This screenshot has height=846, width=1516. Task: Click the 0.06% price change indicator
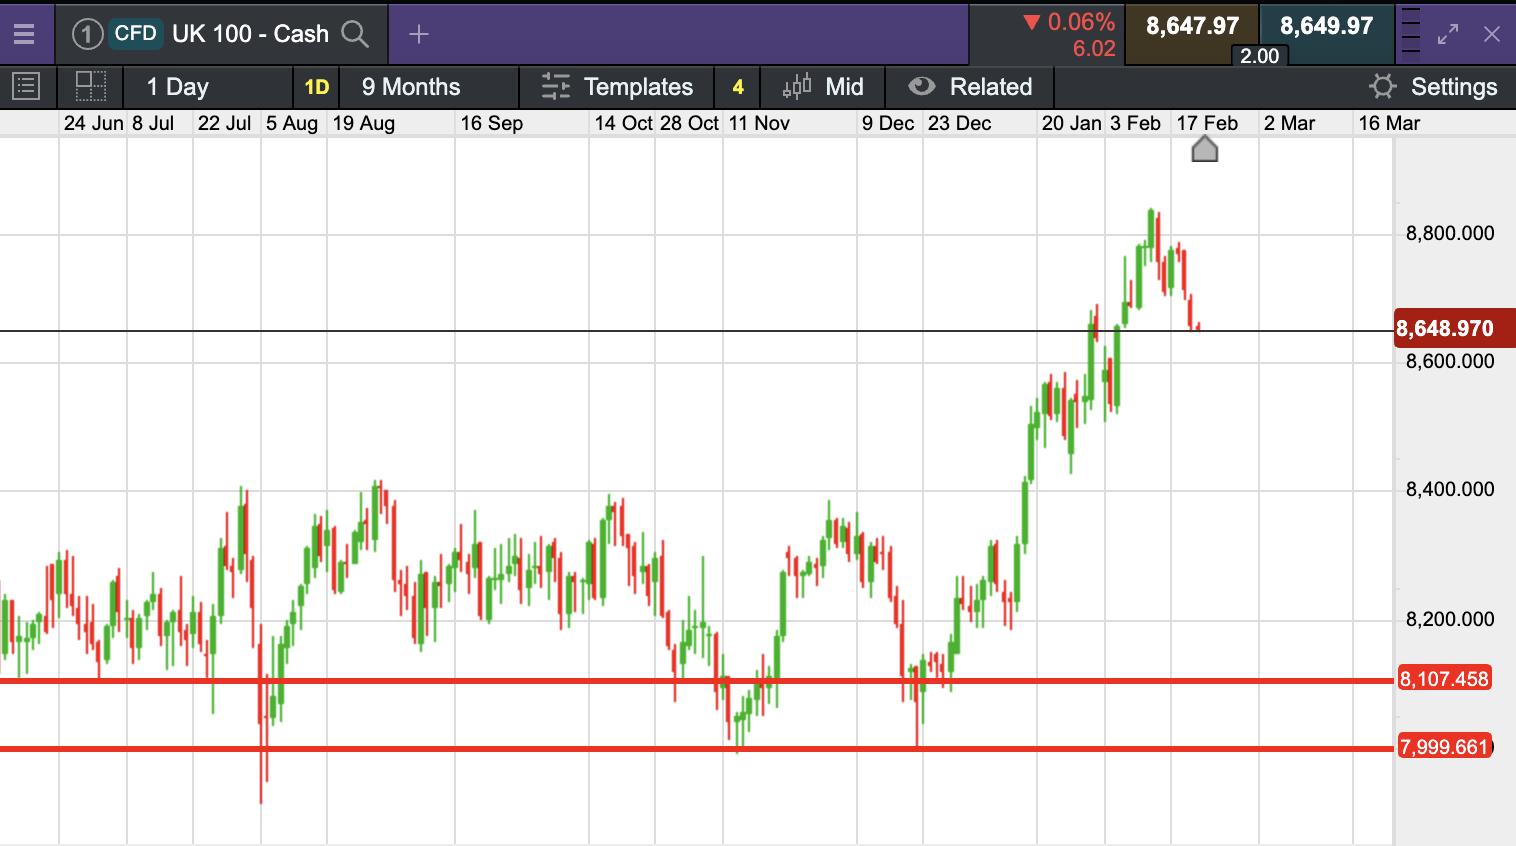[1069, 22]
